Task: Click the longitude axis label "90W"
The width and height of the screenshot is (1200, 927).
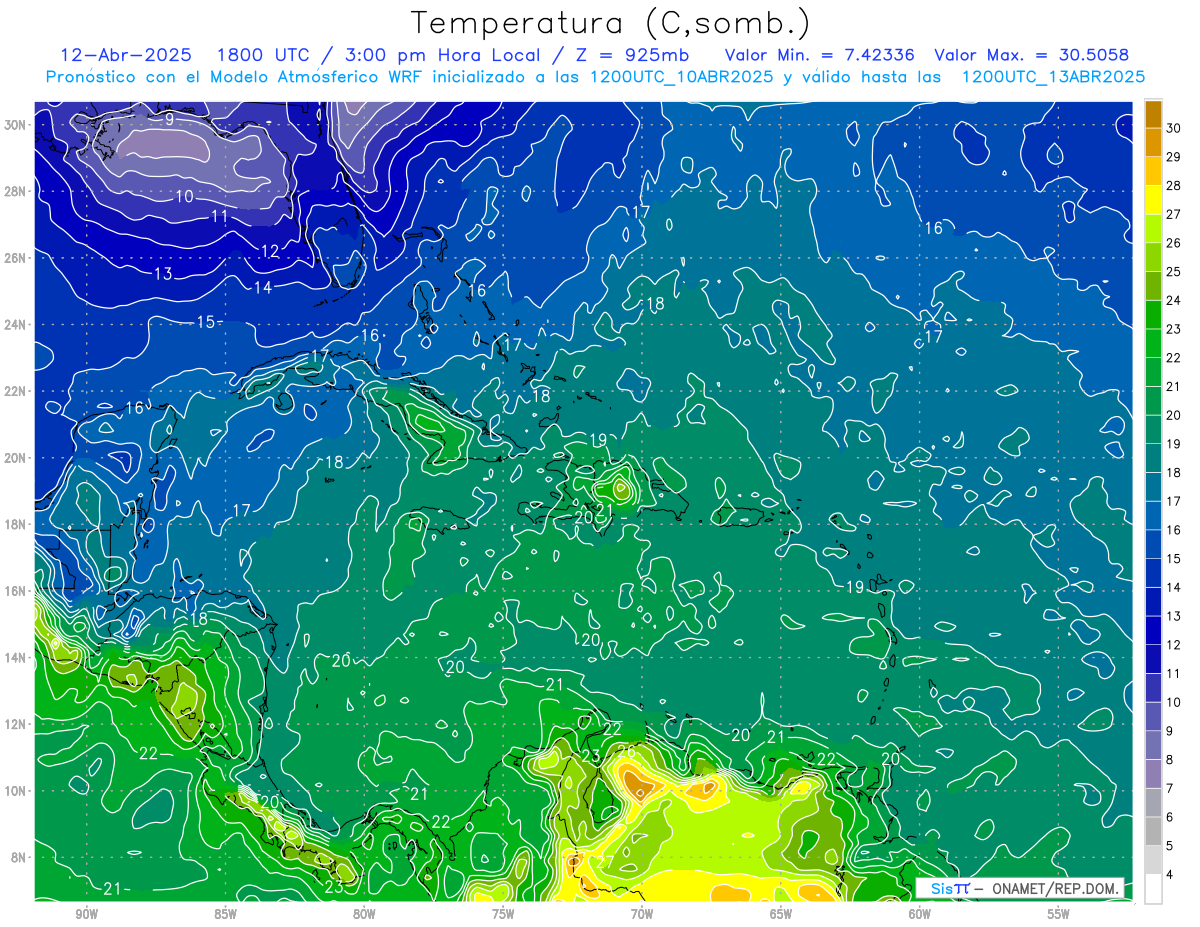Action: click(x=87, y=913)
